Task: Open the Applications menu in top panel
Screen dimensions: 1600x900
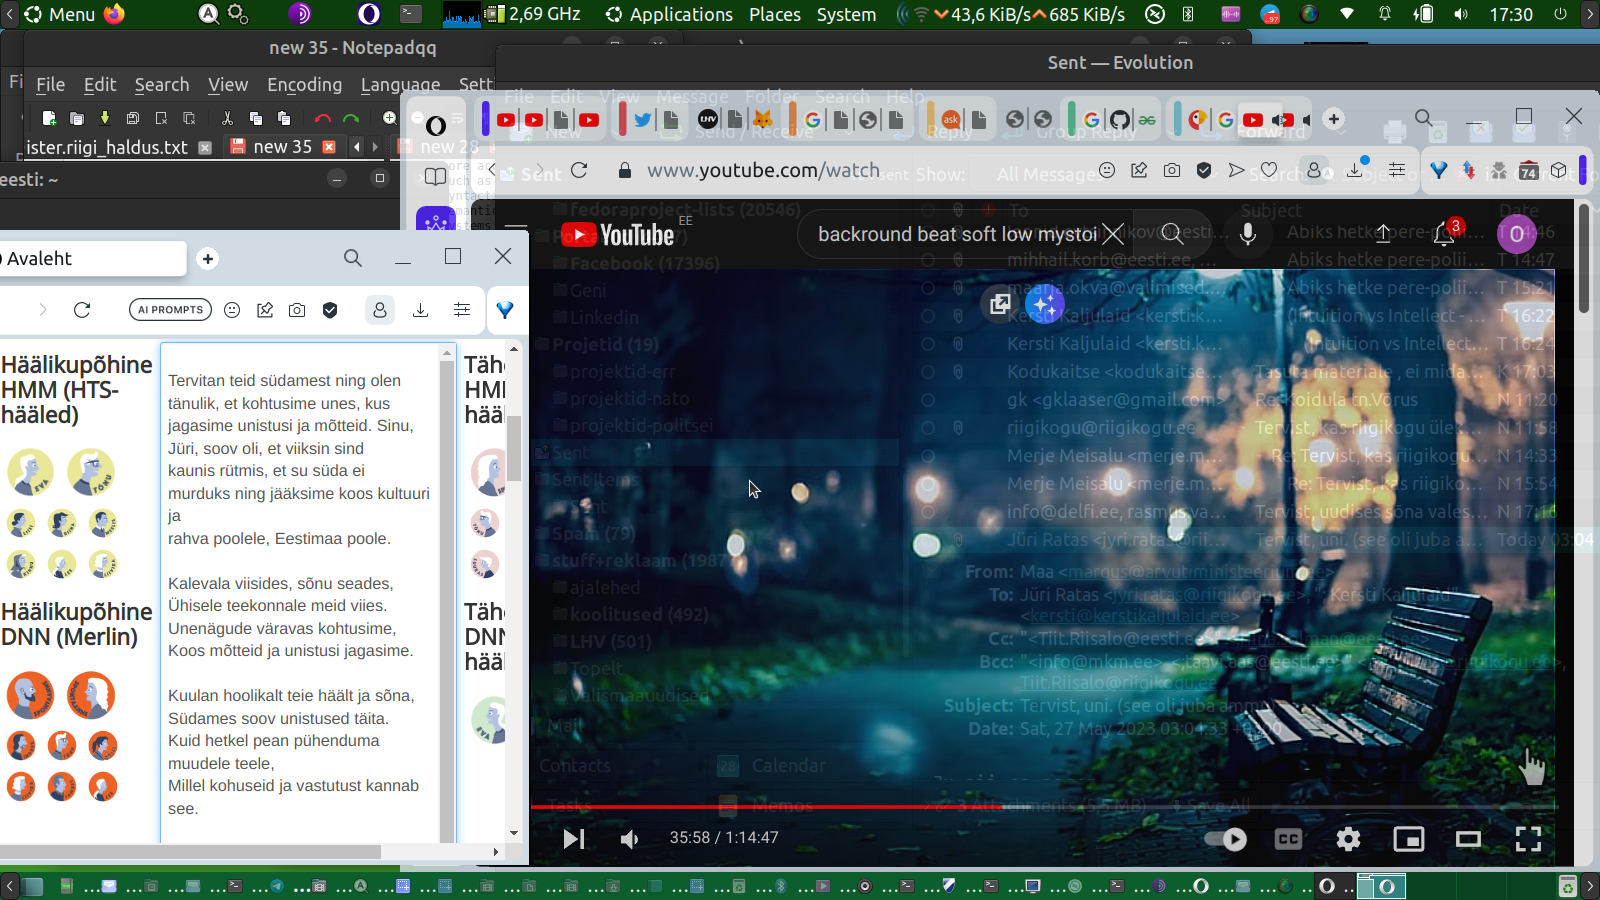Action: point(680,14)
